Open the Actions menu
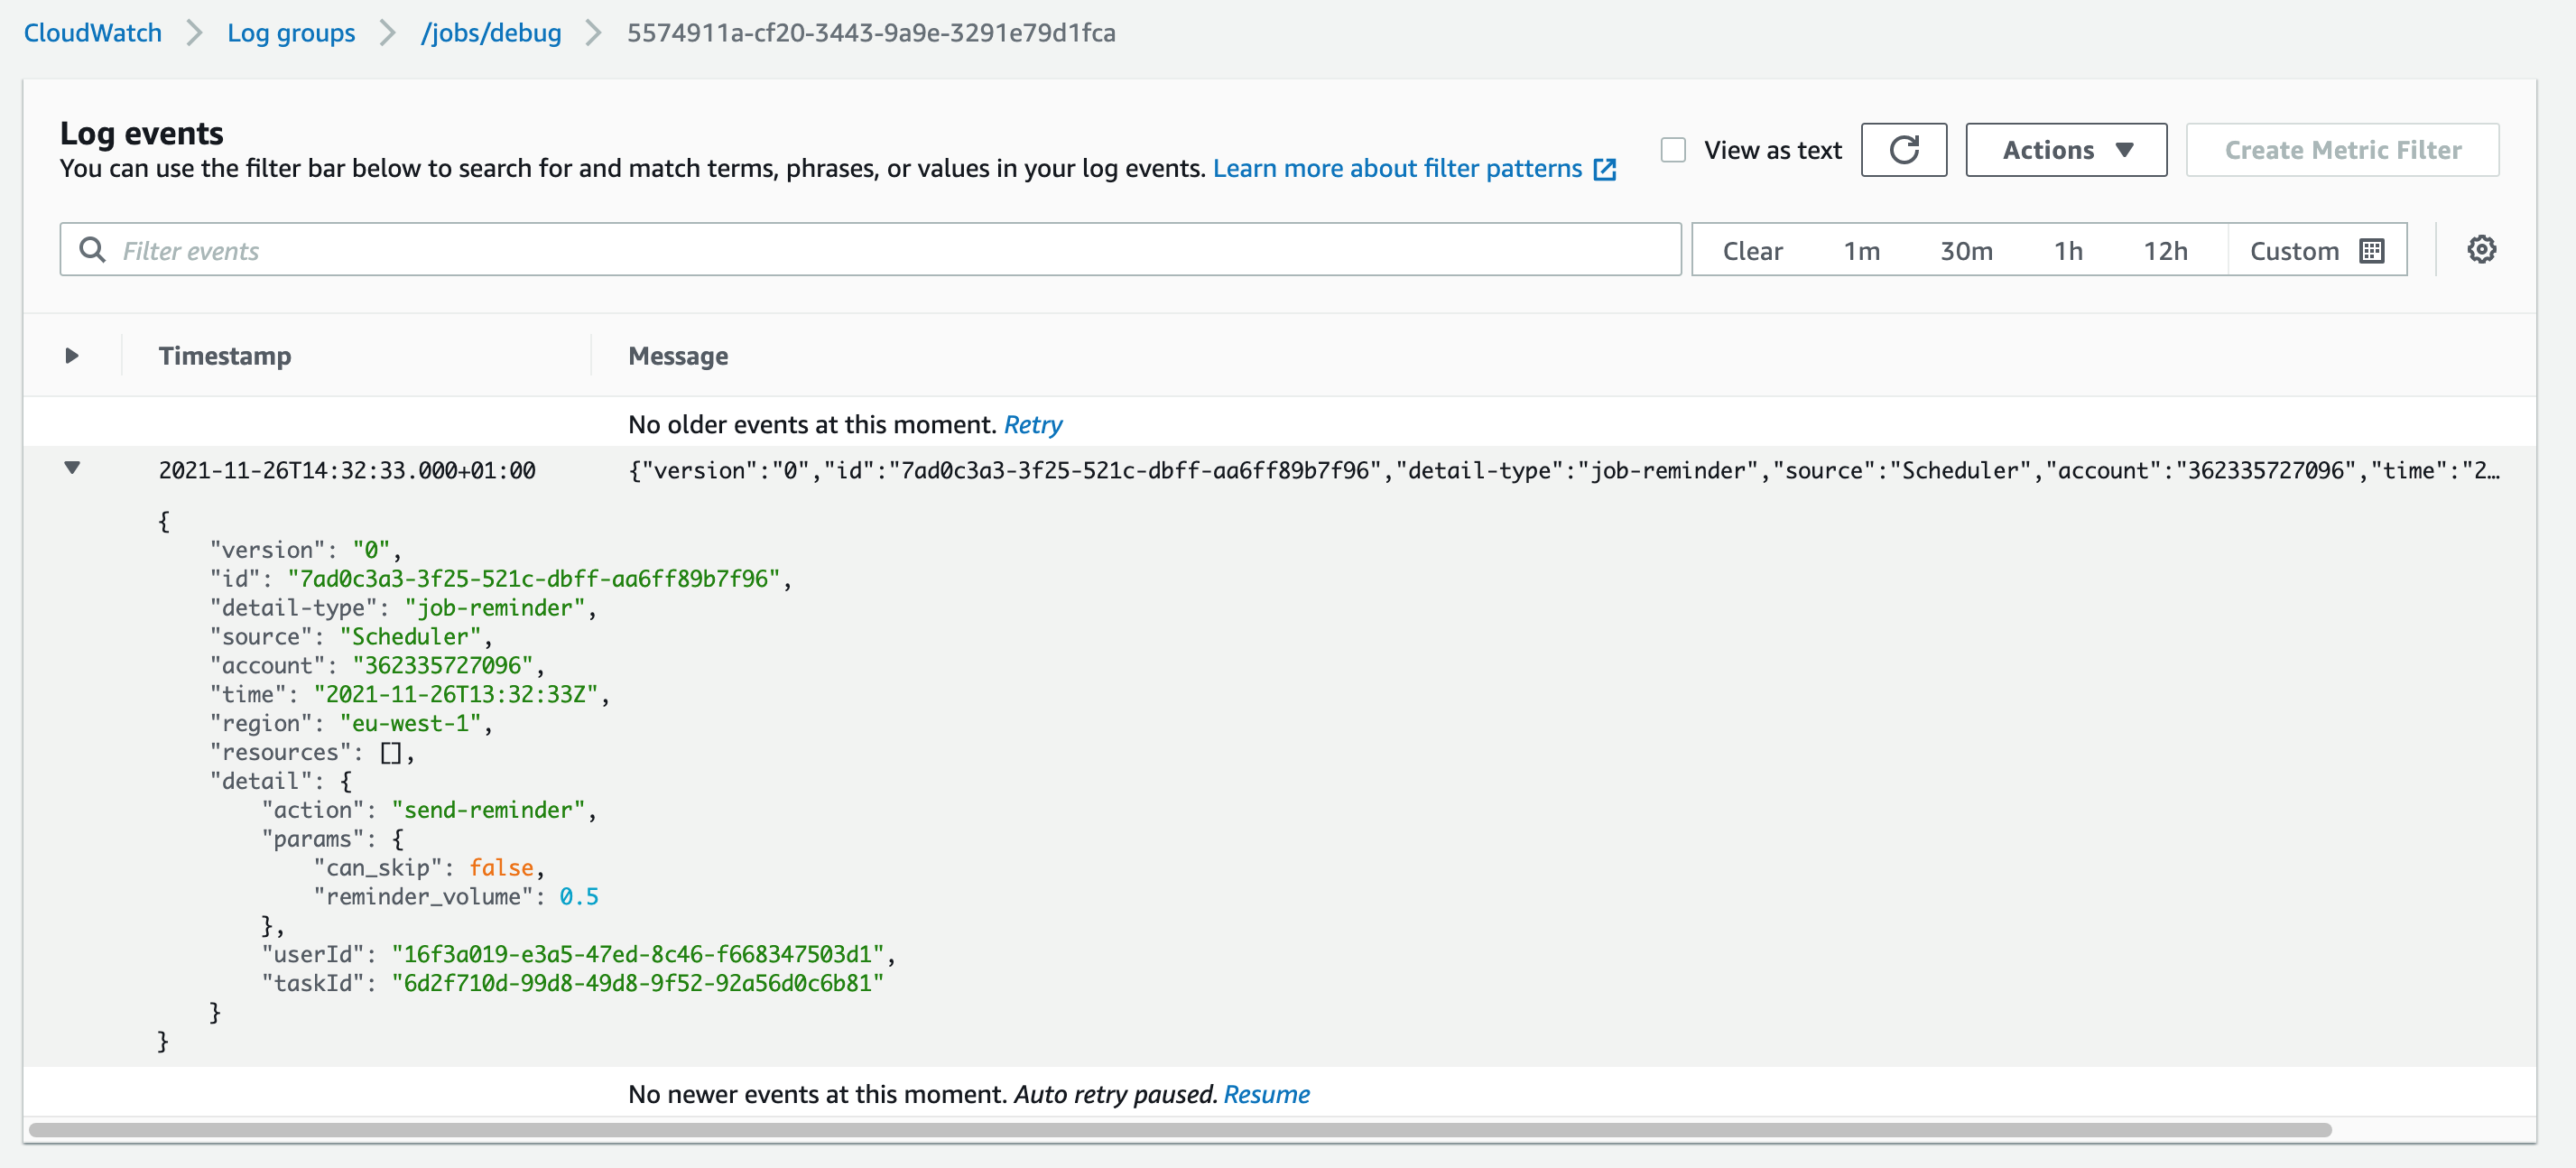 2048,149
